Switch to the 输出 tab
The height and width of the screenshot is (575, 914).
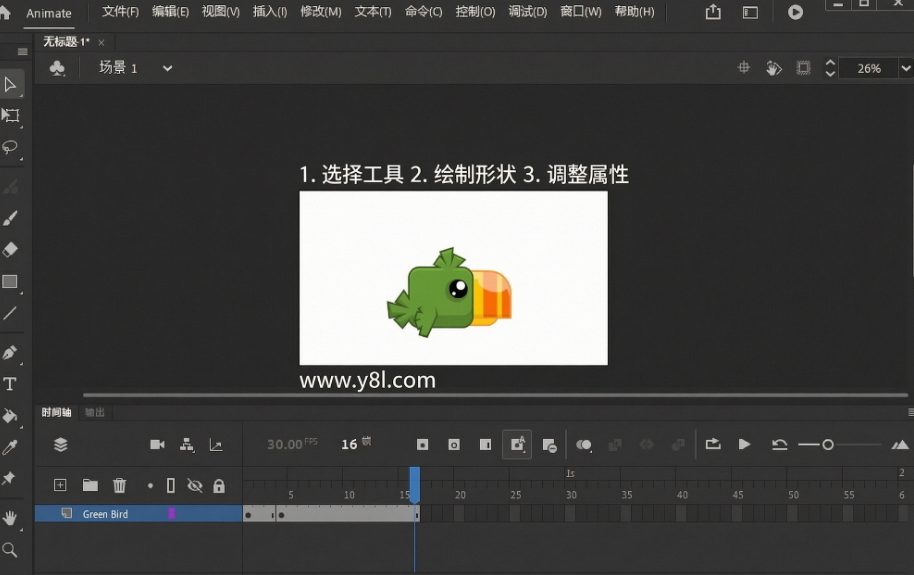pyautogui.click(x=94, y=412)
